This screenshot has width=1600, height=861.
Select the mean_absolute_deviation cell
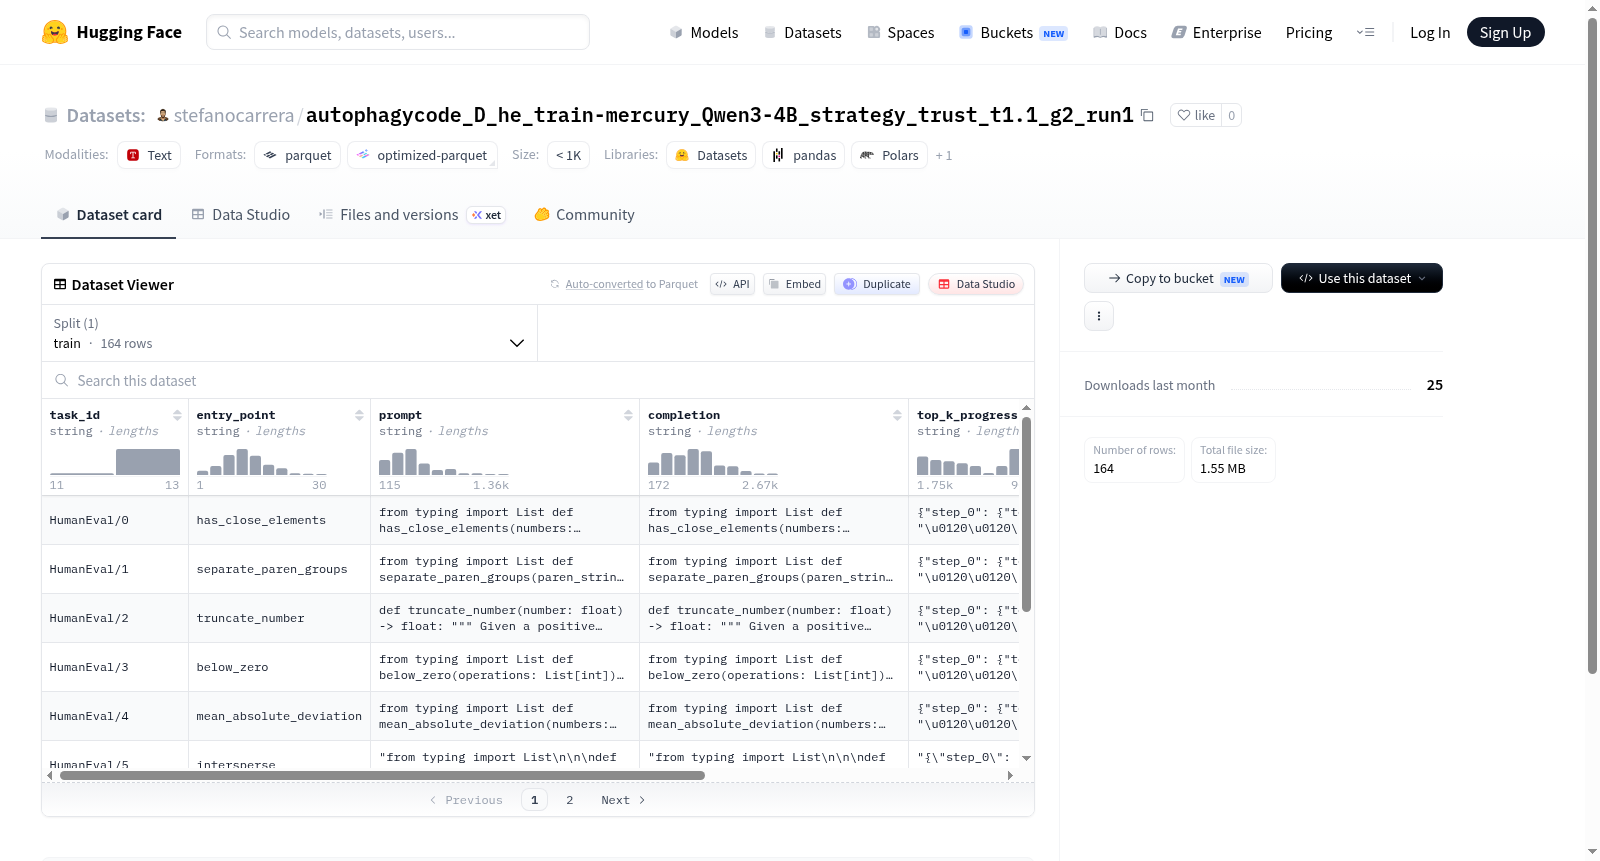[x=279, y=716]
